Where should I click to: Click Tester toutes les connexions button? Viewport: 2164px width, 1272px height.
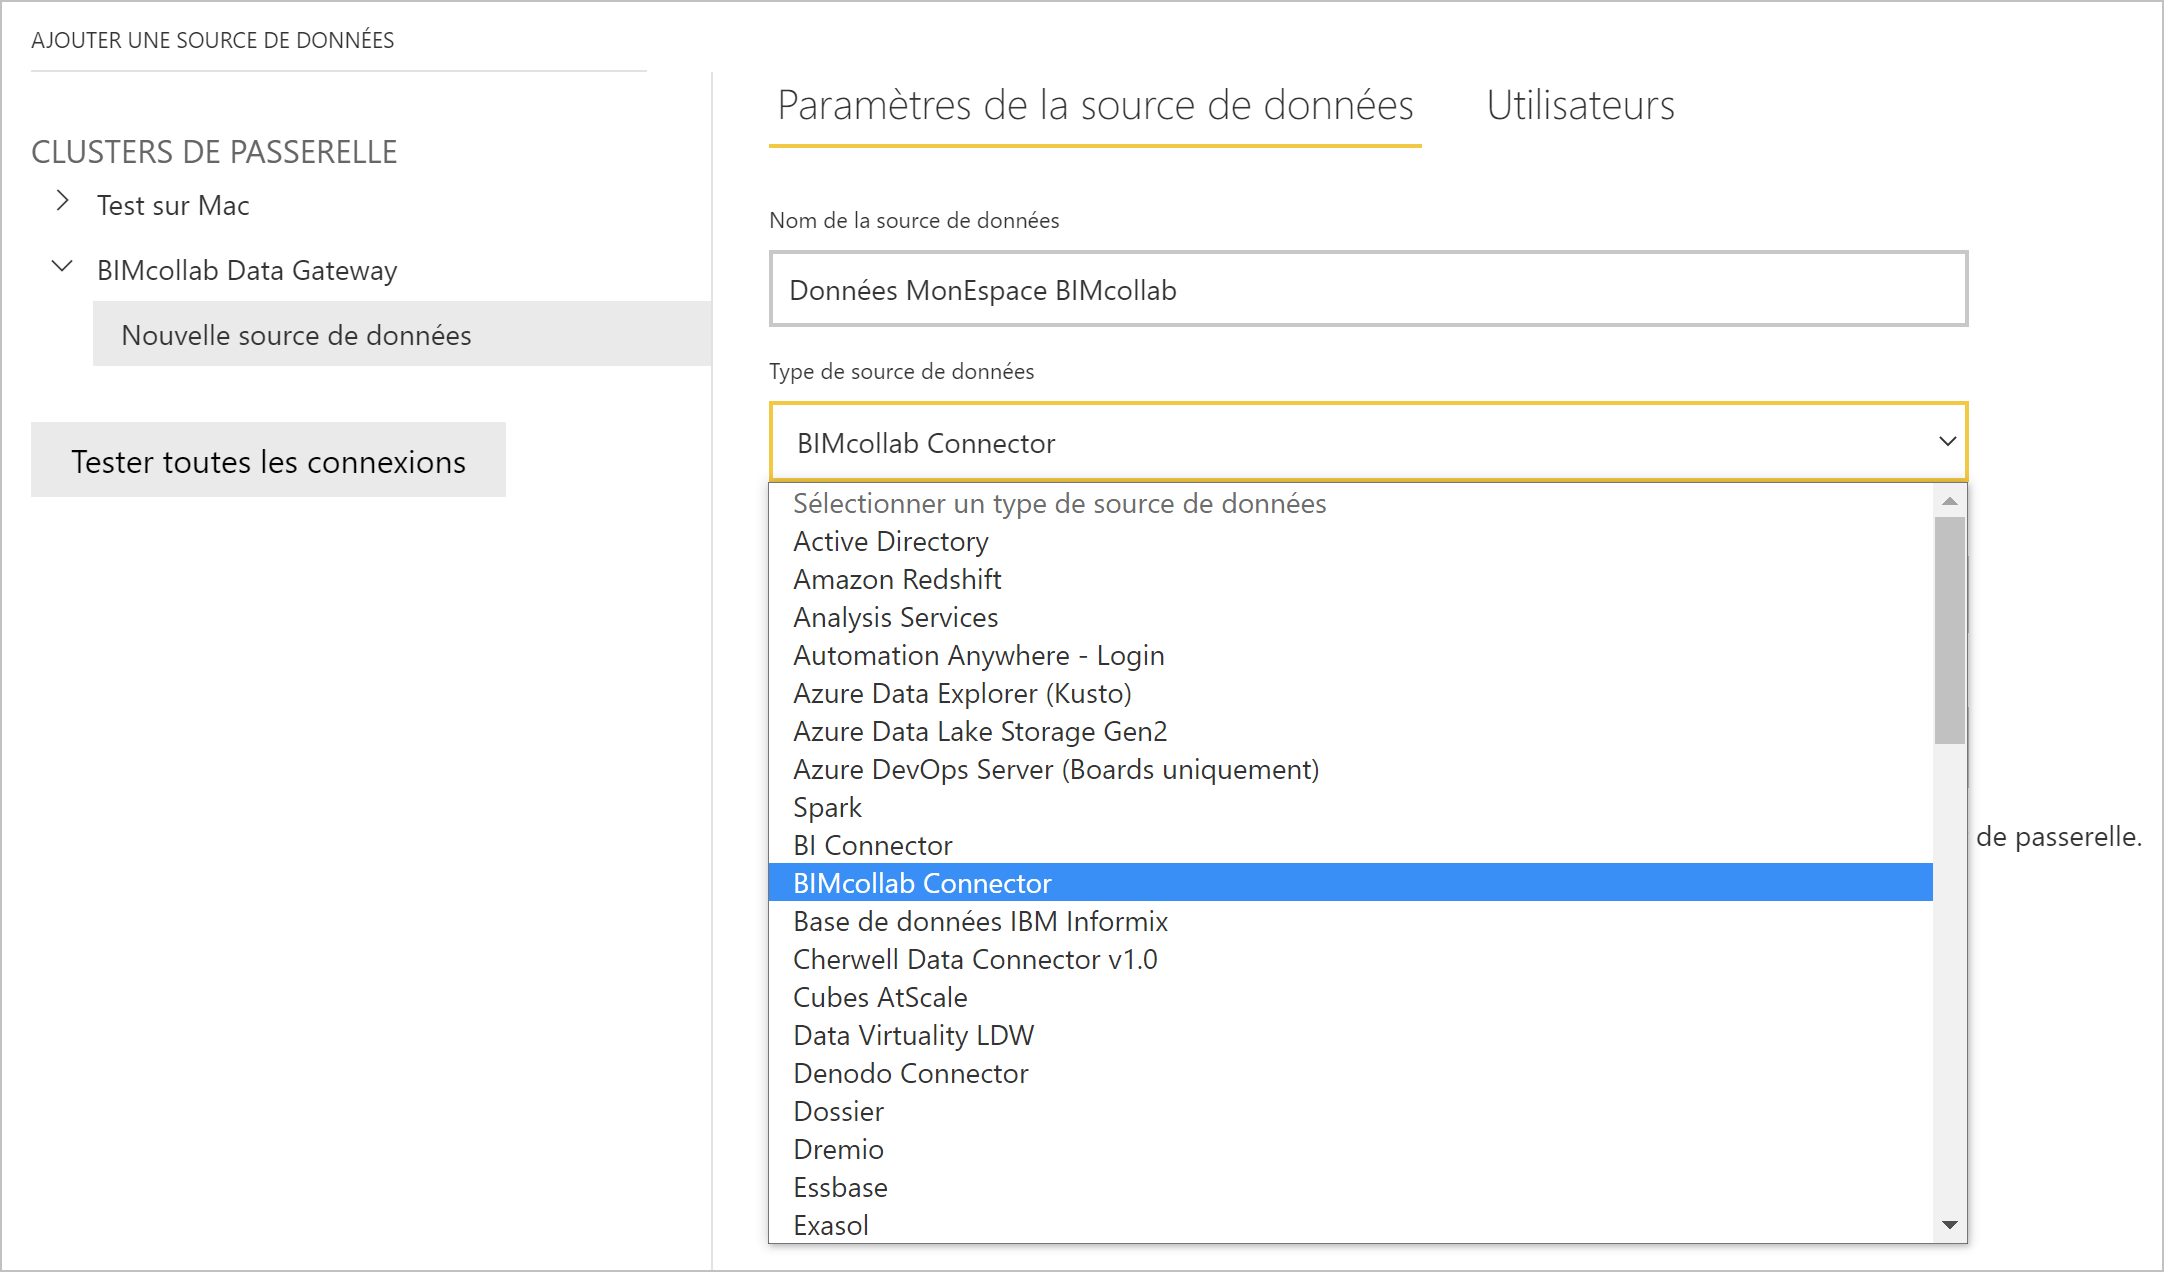pyautogui.click(x=268, y=460)
